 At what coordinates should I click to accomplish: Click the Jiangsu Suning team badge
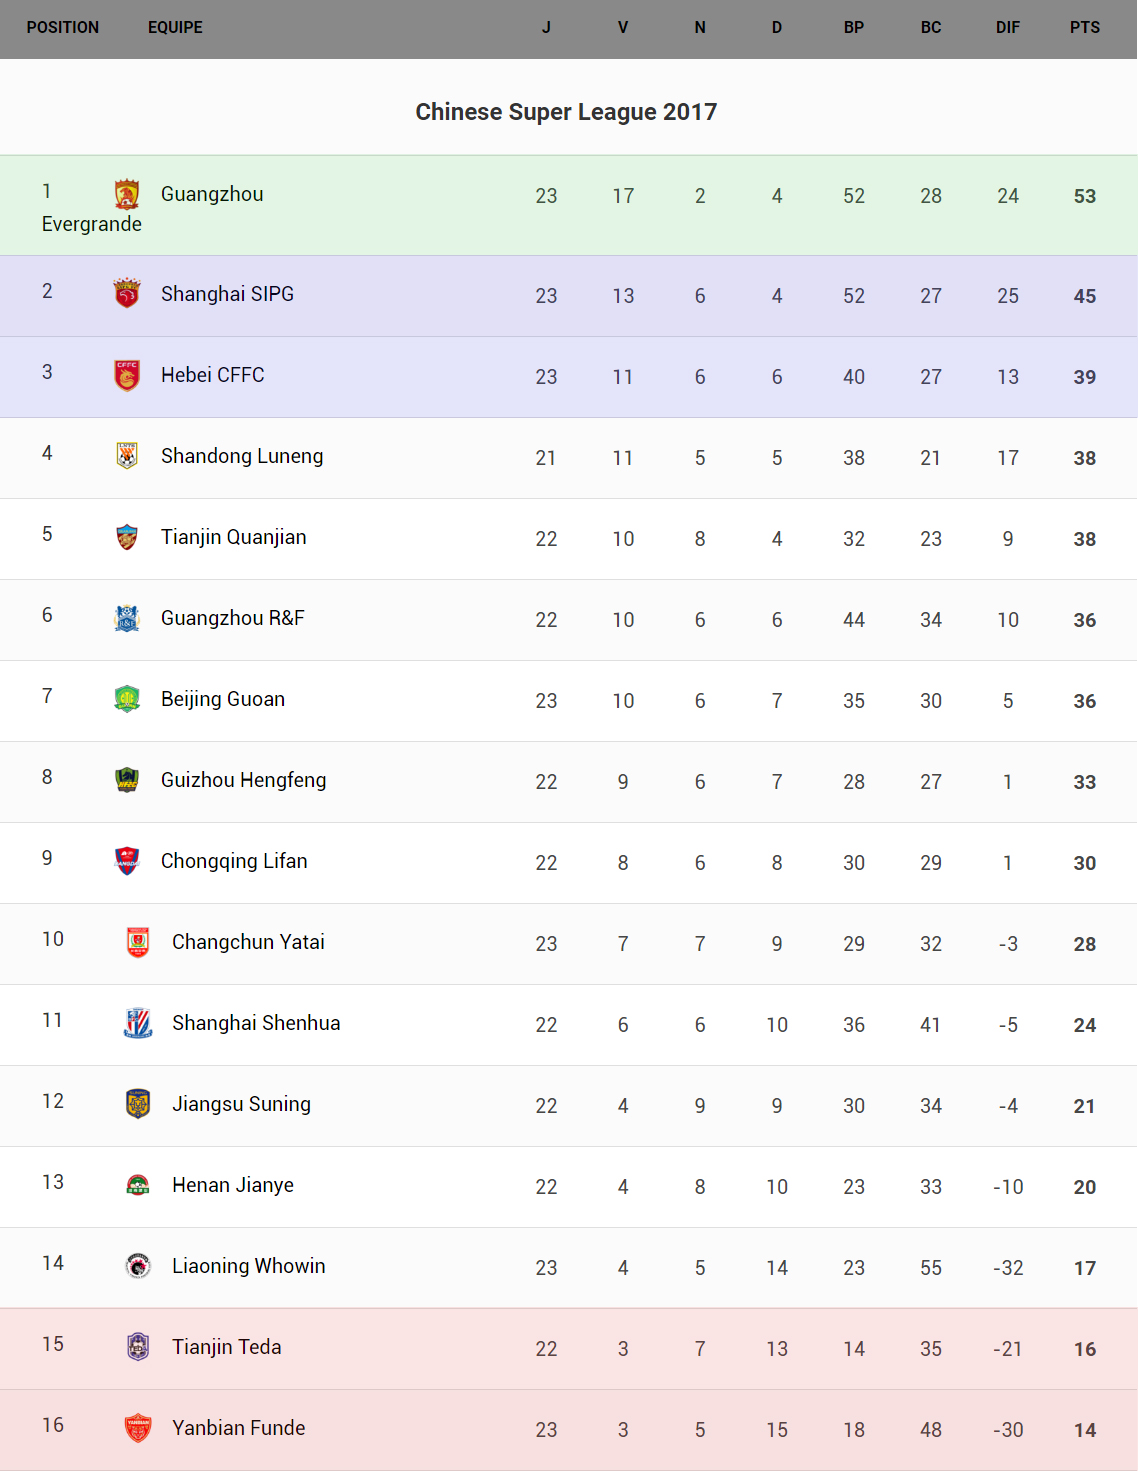tap(138, 1104)
